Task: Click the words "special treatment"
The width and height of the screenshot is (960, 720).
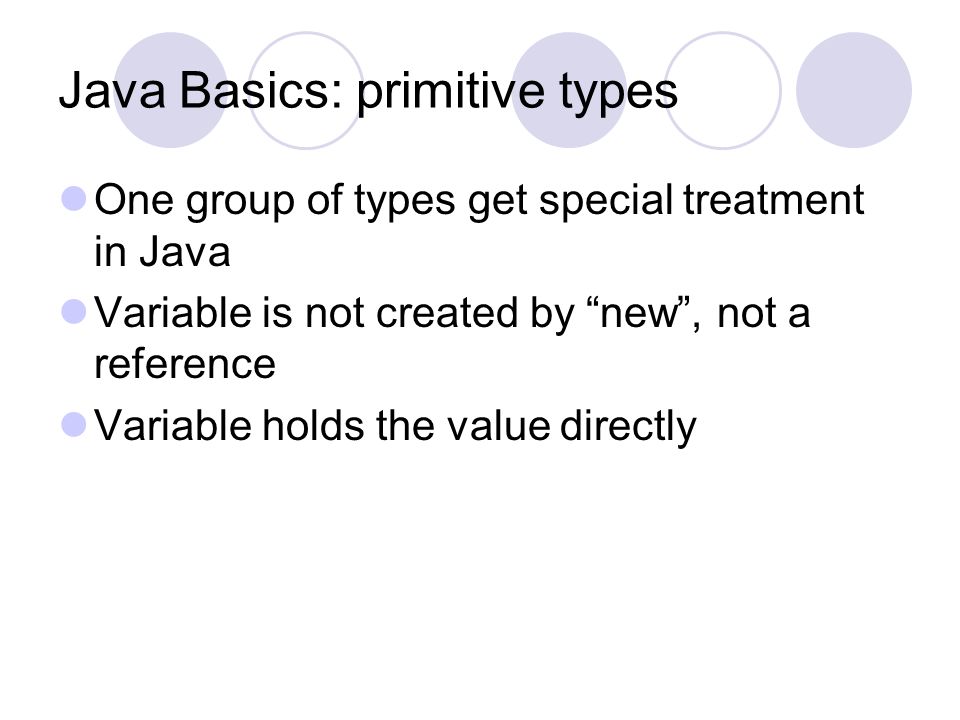Action: [702, 201]
